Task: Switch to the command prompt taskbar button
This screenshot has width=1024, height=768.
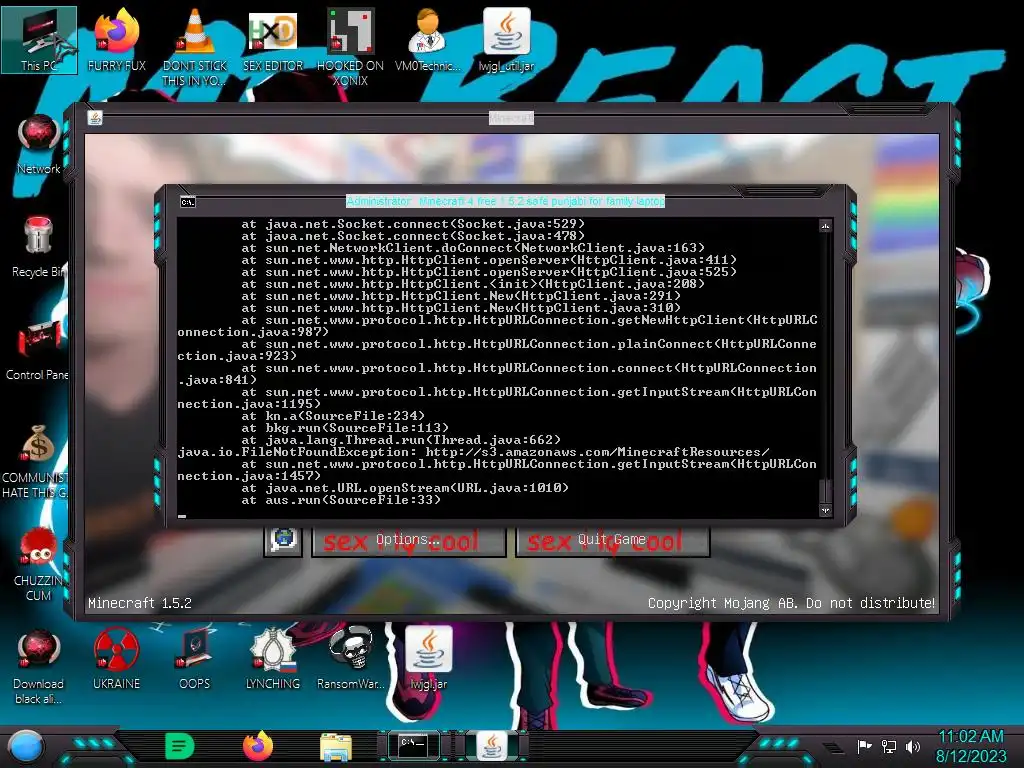Action: [413, 746]
